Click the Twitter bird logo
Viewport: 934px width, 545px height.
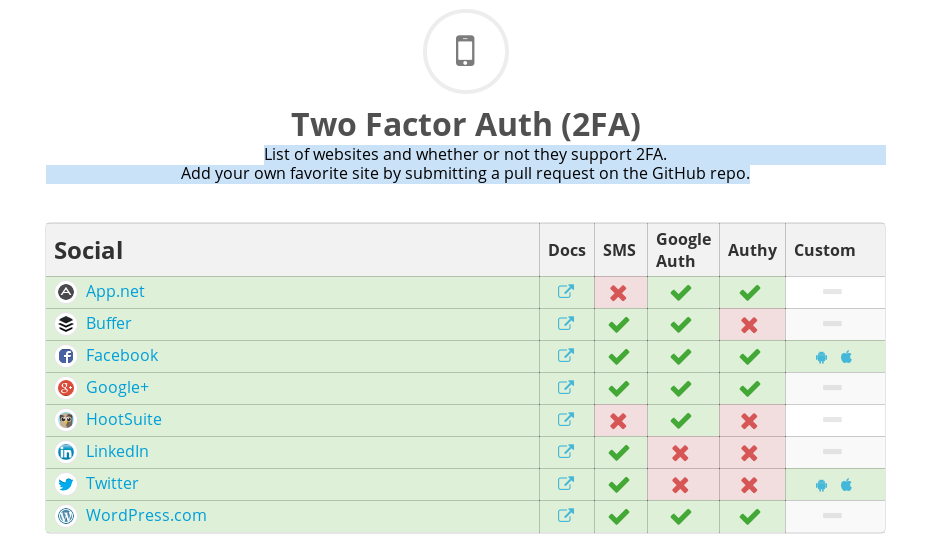[66, 484]
